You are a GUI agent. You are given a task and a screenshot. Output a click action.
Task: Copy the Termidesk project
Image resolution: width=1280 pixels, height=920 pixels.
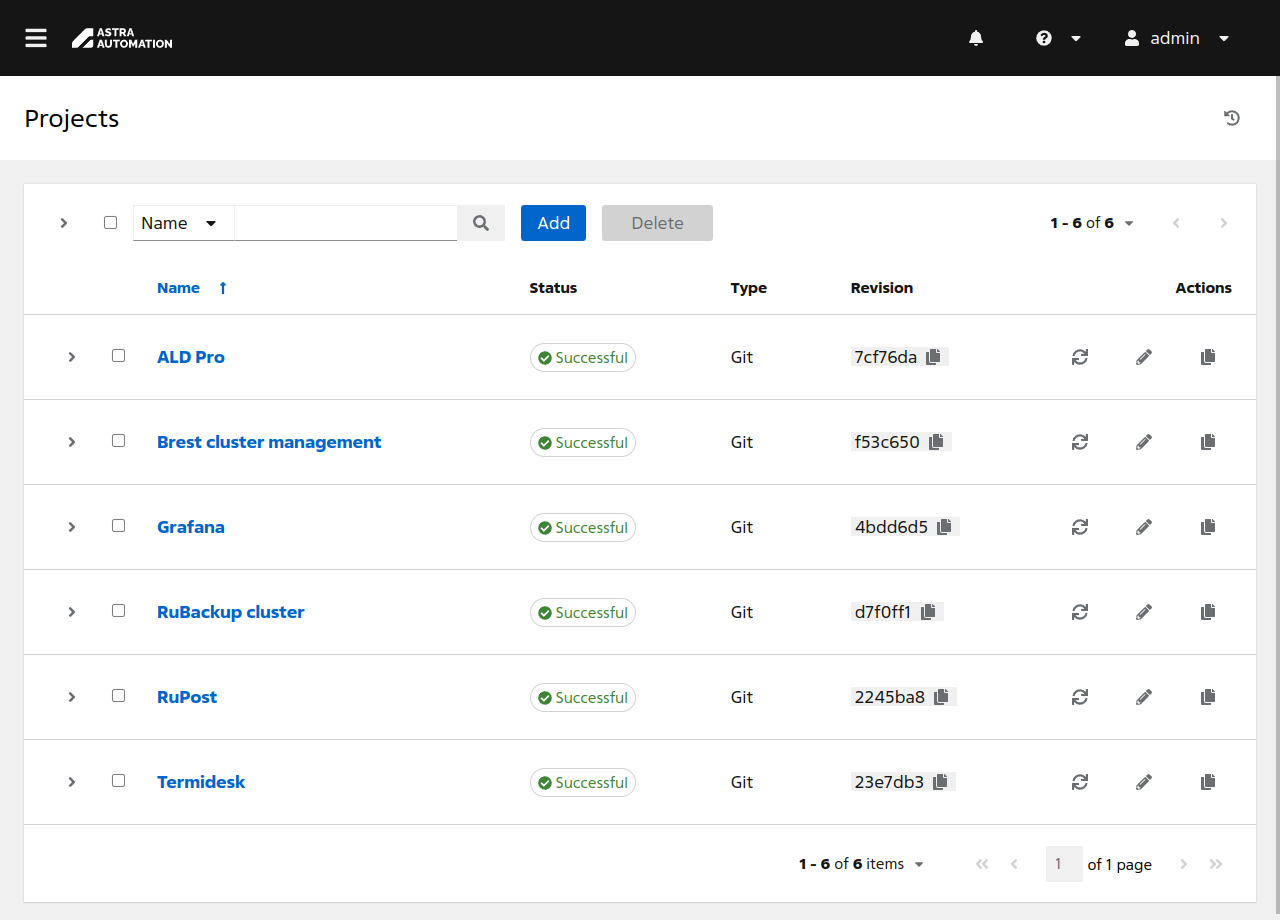pyautogui.click(x=1208, y=782)
